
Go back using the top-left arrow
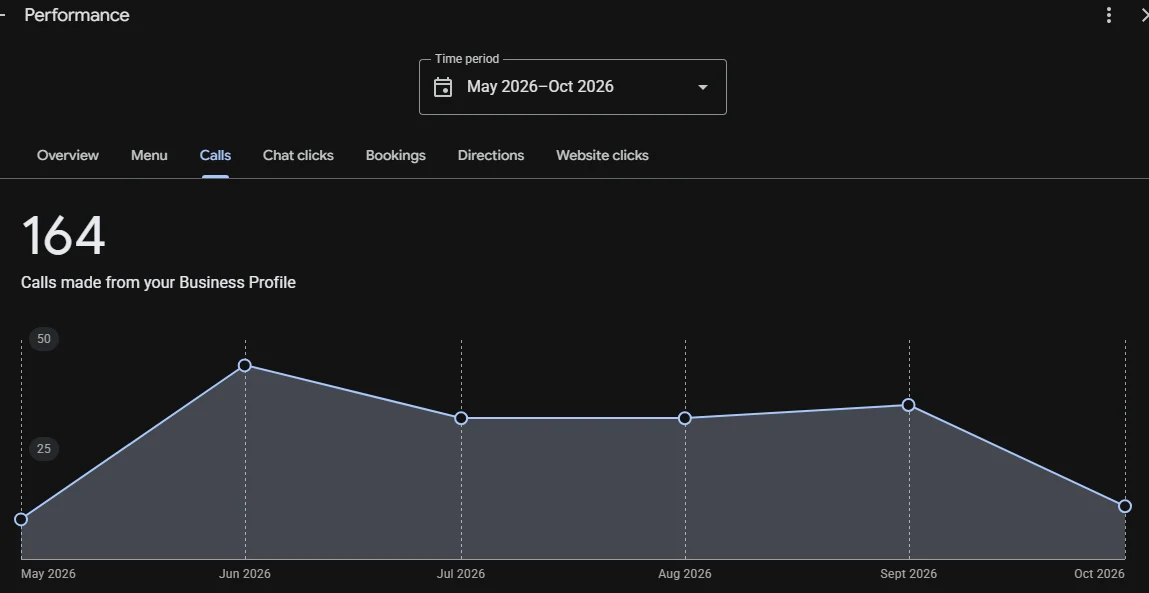pos(2,15)
